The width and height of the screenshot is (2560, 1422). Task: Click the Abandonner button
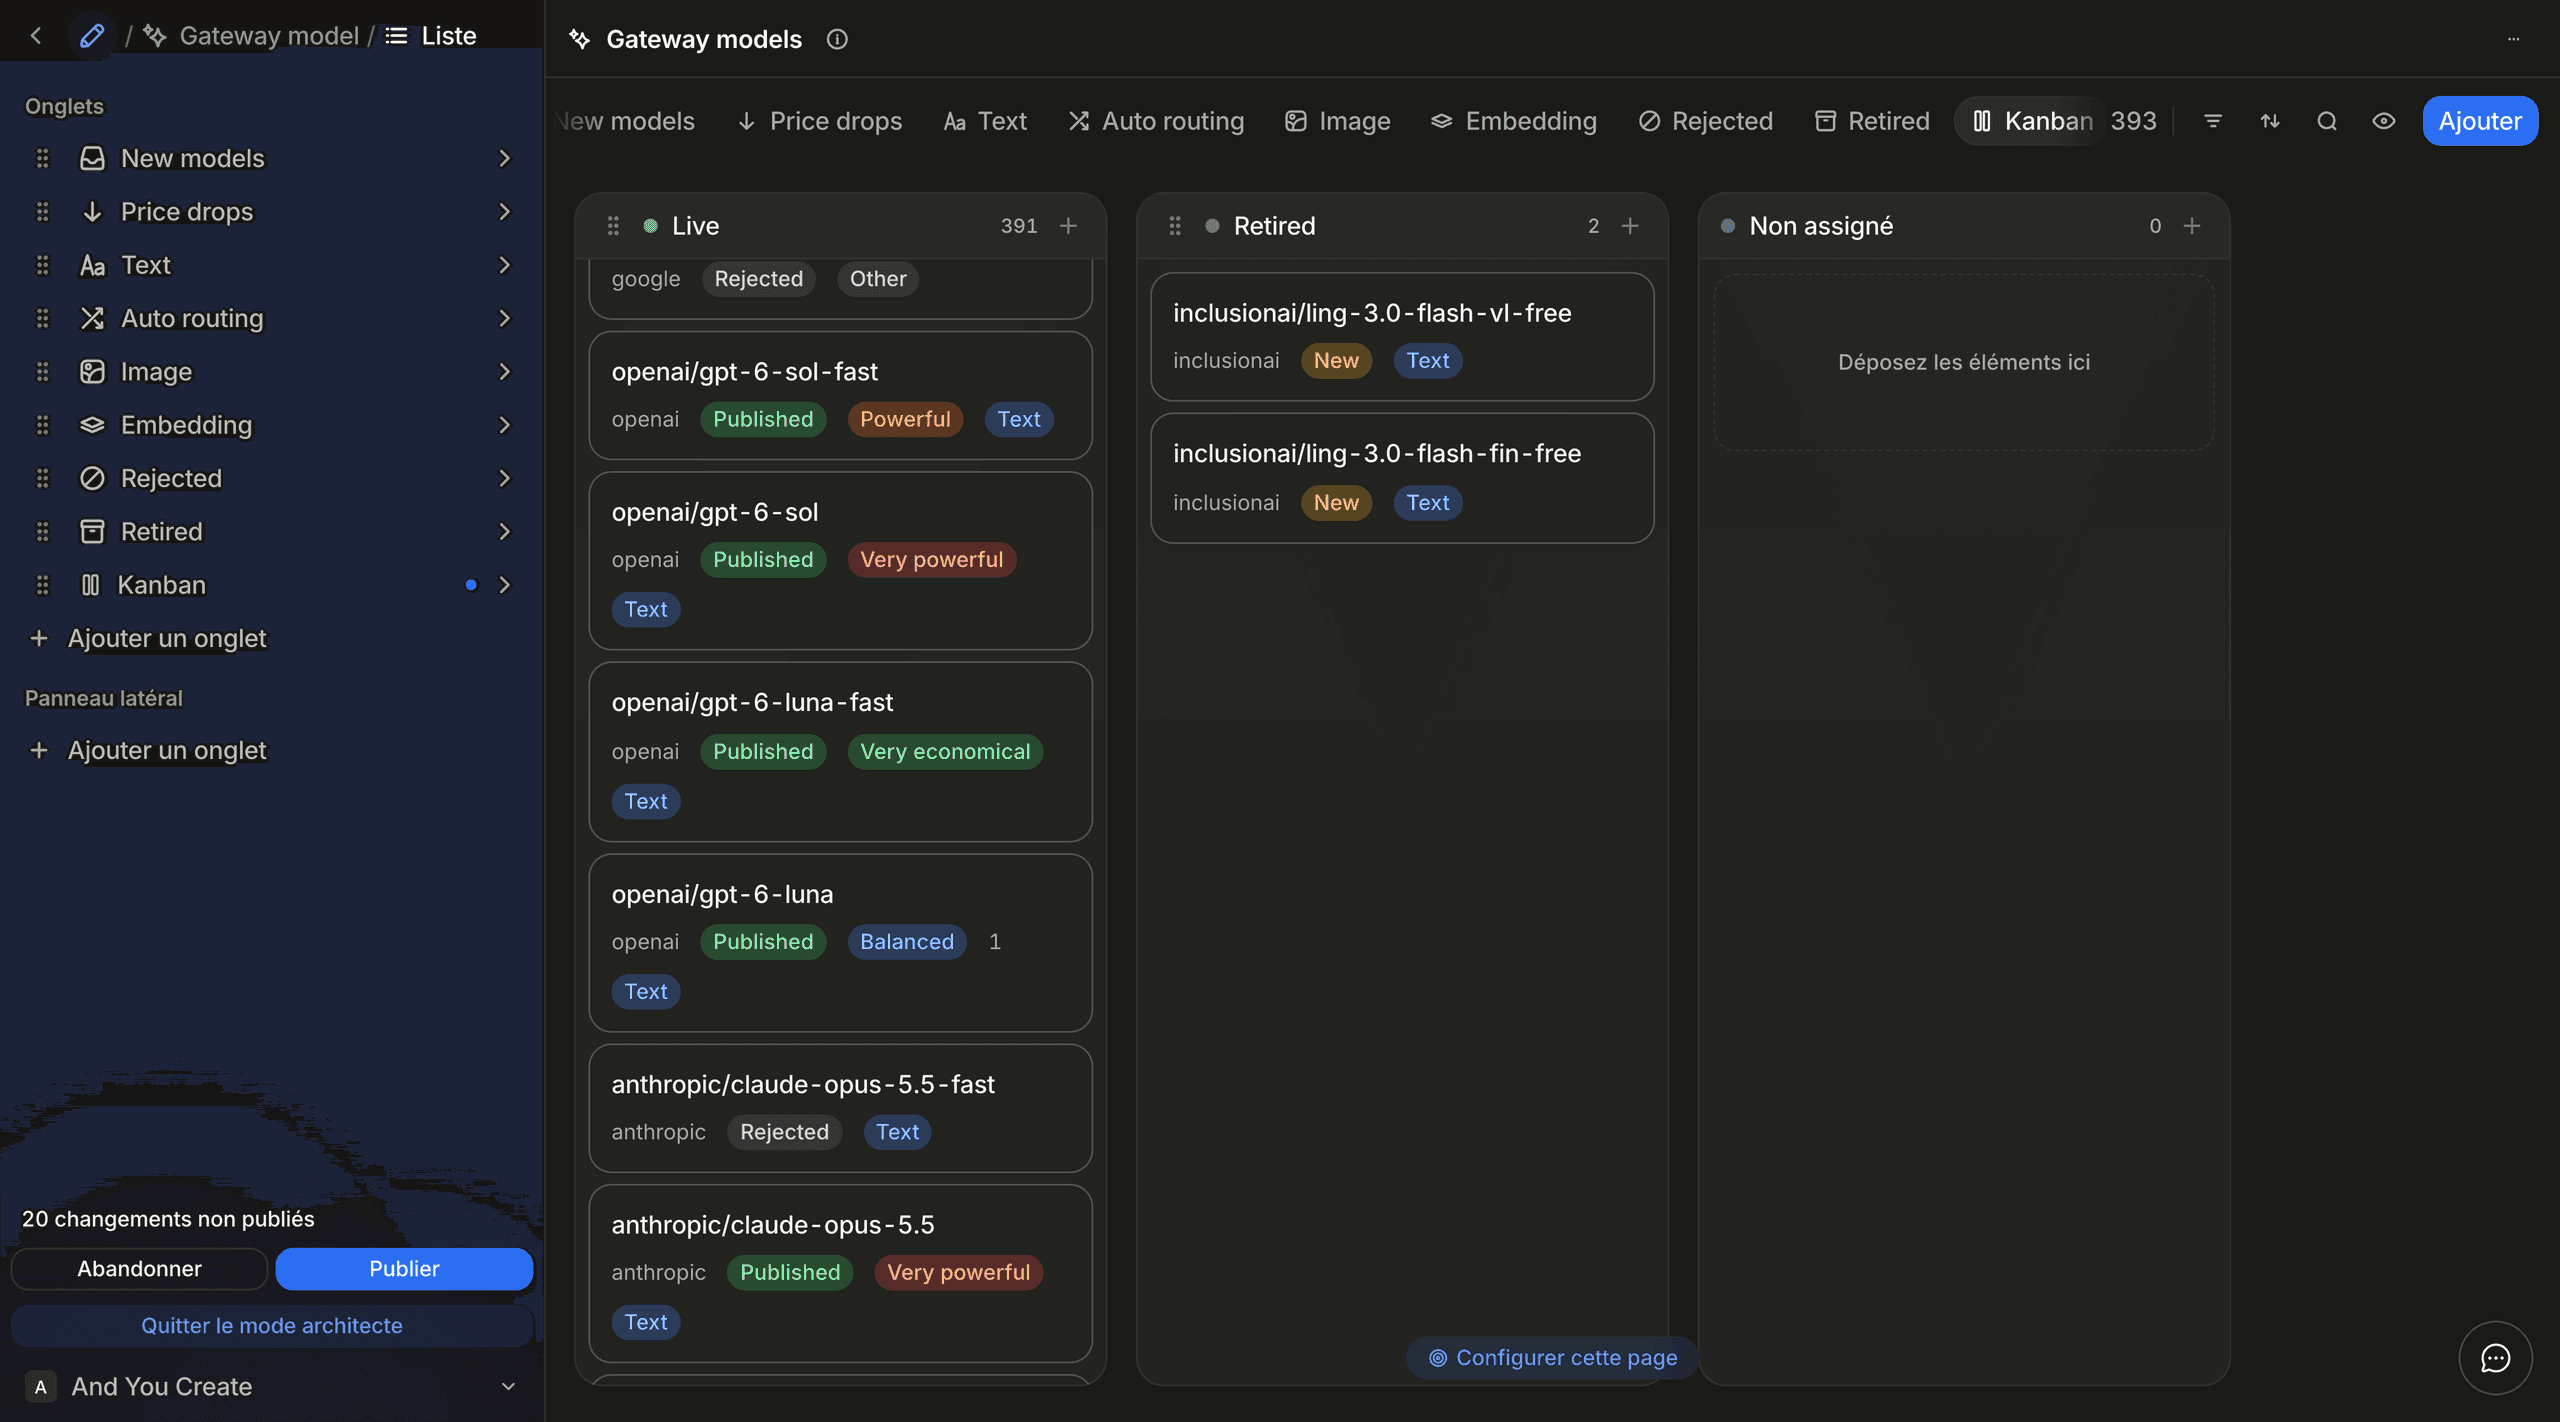(139, 1269)
